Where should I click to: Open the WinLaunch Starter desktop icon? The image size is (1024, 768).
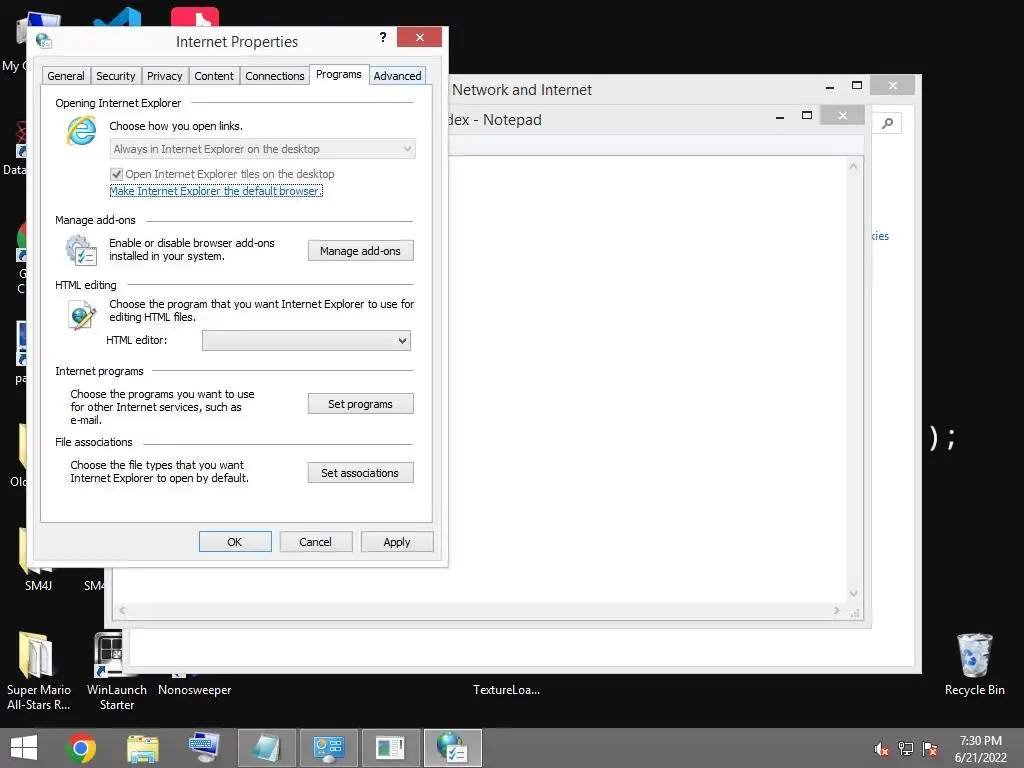[110, 655]
